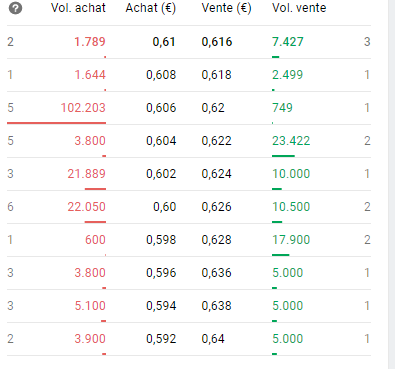Select the Vol. achat column header
The width and height of the screenshot is (395, 369).
(x=78, y=8)
